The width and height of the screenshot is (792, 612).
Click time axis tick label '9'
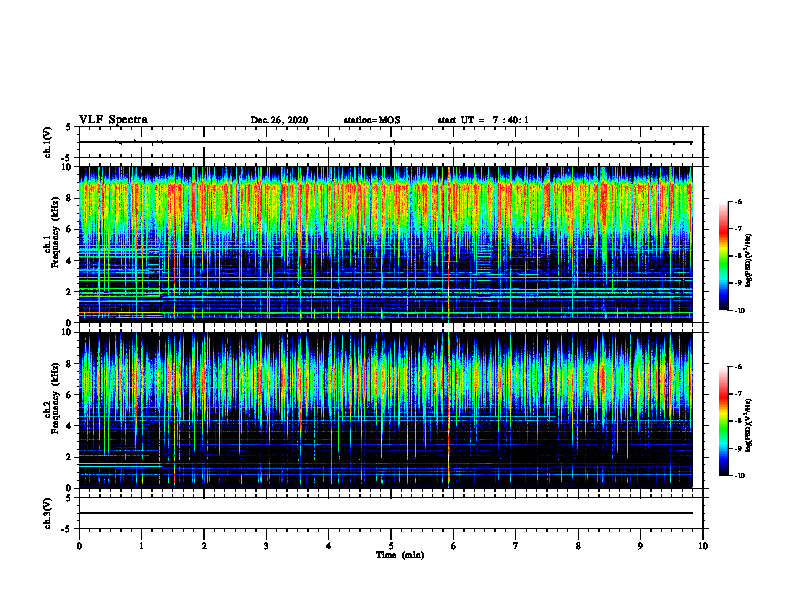(x=640, y=546)
